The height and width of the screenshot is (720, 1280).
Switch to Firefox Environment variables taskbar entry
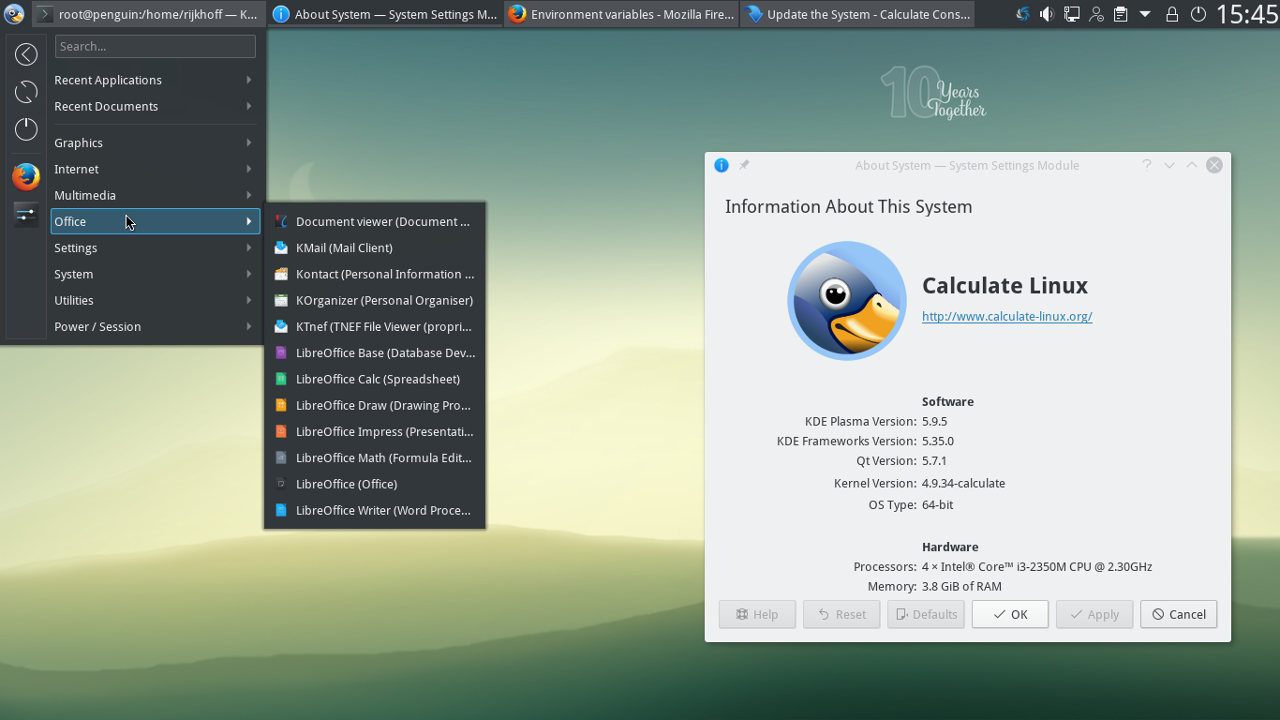coord(621,14)
